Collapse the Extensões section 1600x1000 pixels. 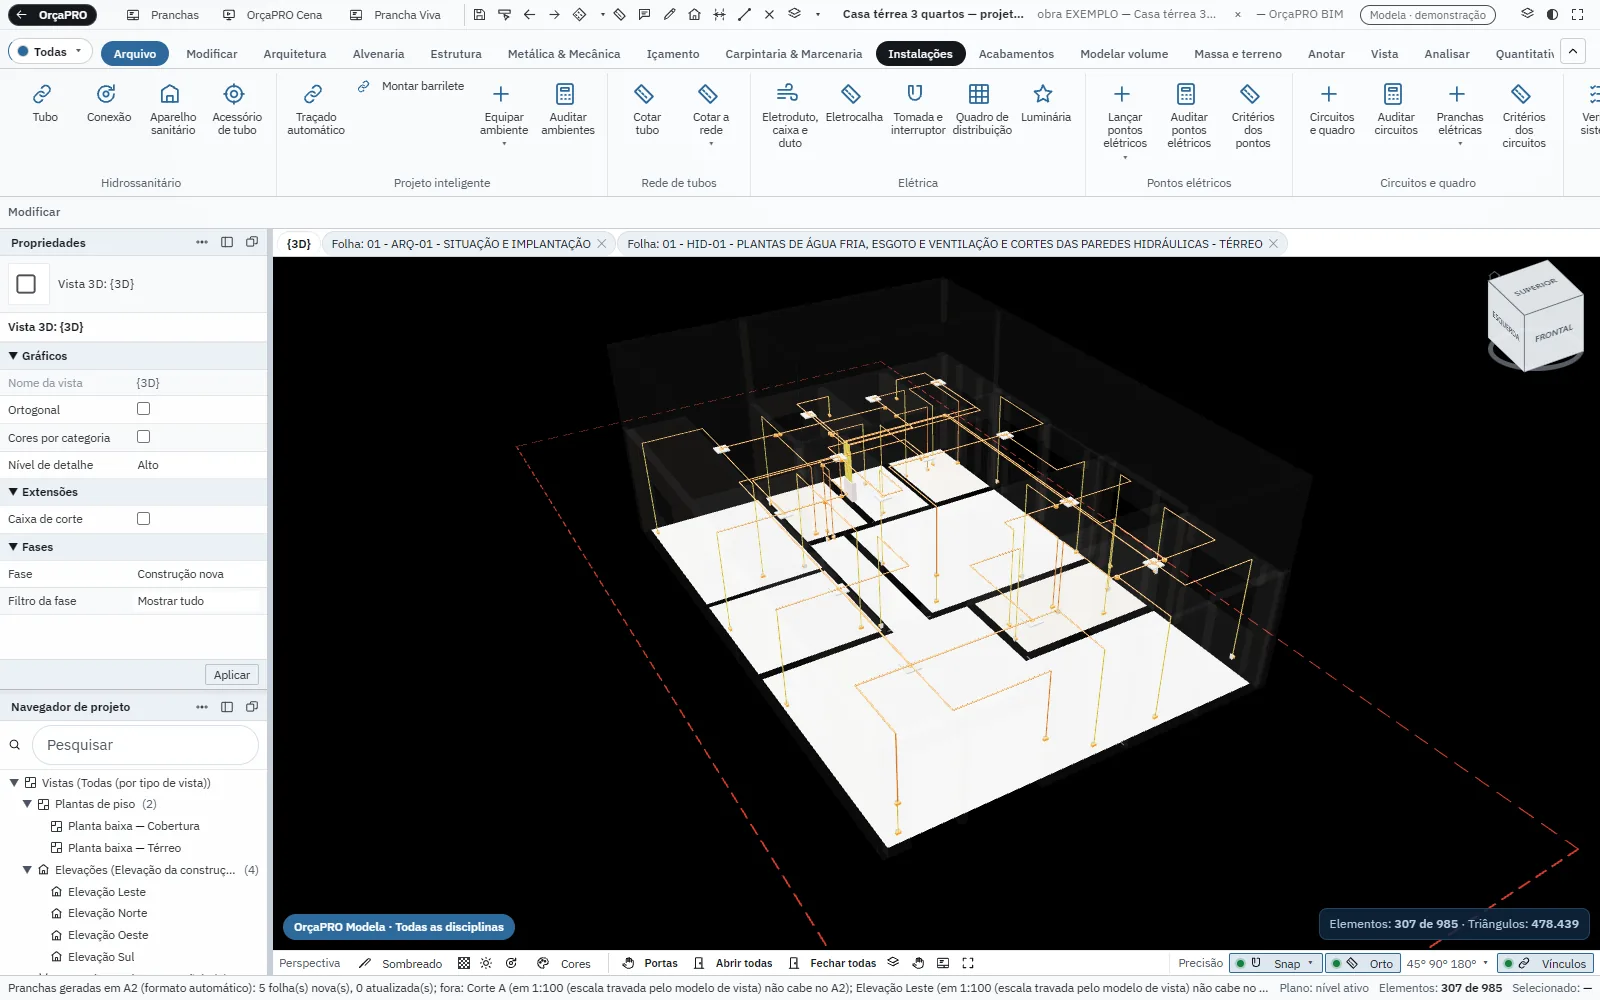click(x=14, y=492)
